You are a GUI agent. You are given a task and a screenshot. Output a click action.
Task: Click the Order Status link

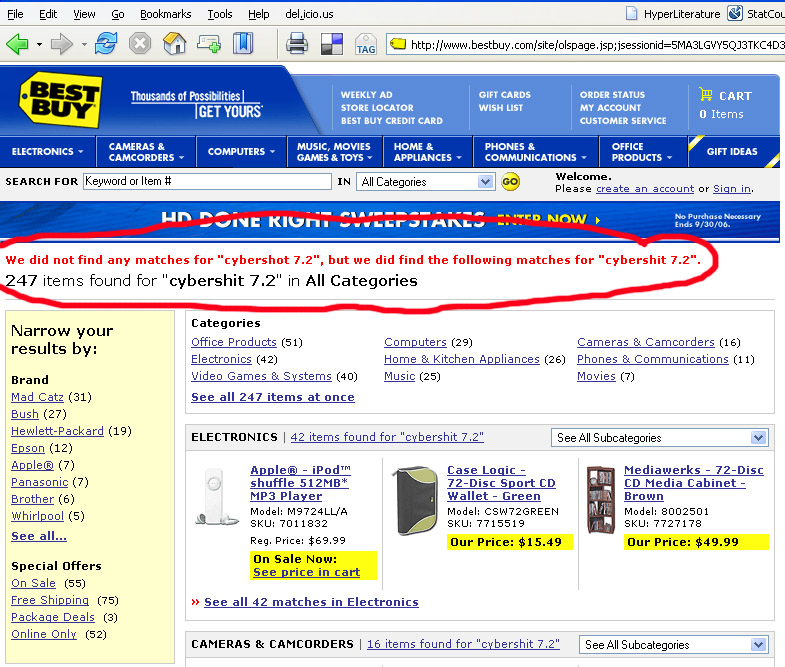pos(612,95)
